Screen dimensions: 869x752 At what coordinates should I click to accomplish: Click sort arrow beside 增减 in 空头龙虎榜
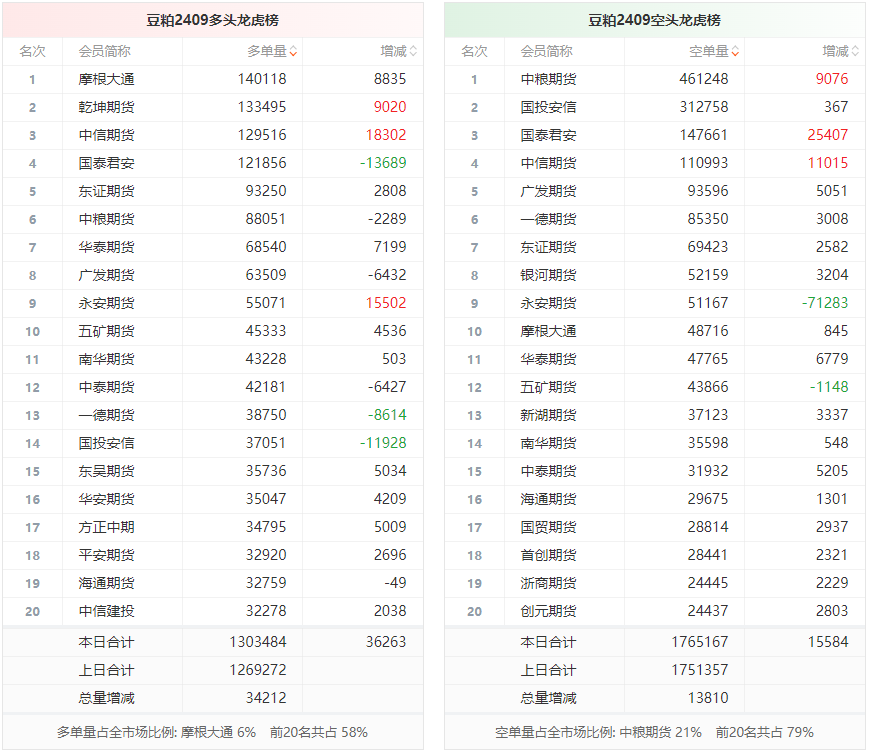856,51
